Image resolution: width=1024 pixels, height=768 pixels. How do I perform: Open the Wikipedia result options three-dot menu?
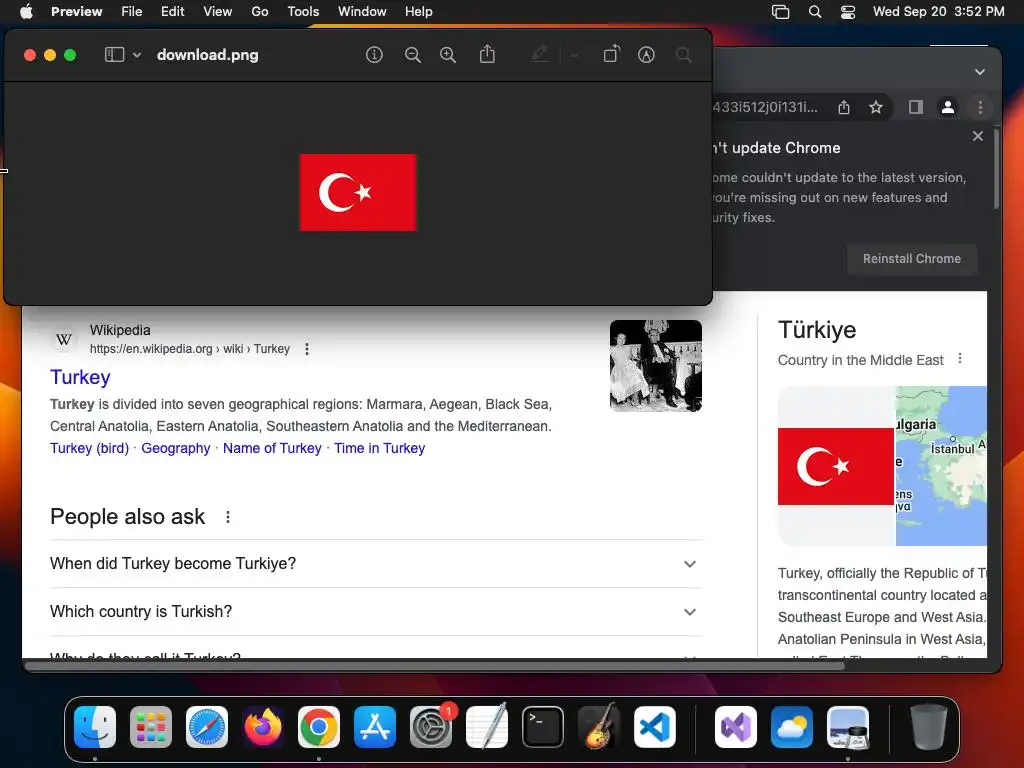307,349
